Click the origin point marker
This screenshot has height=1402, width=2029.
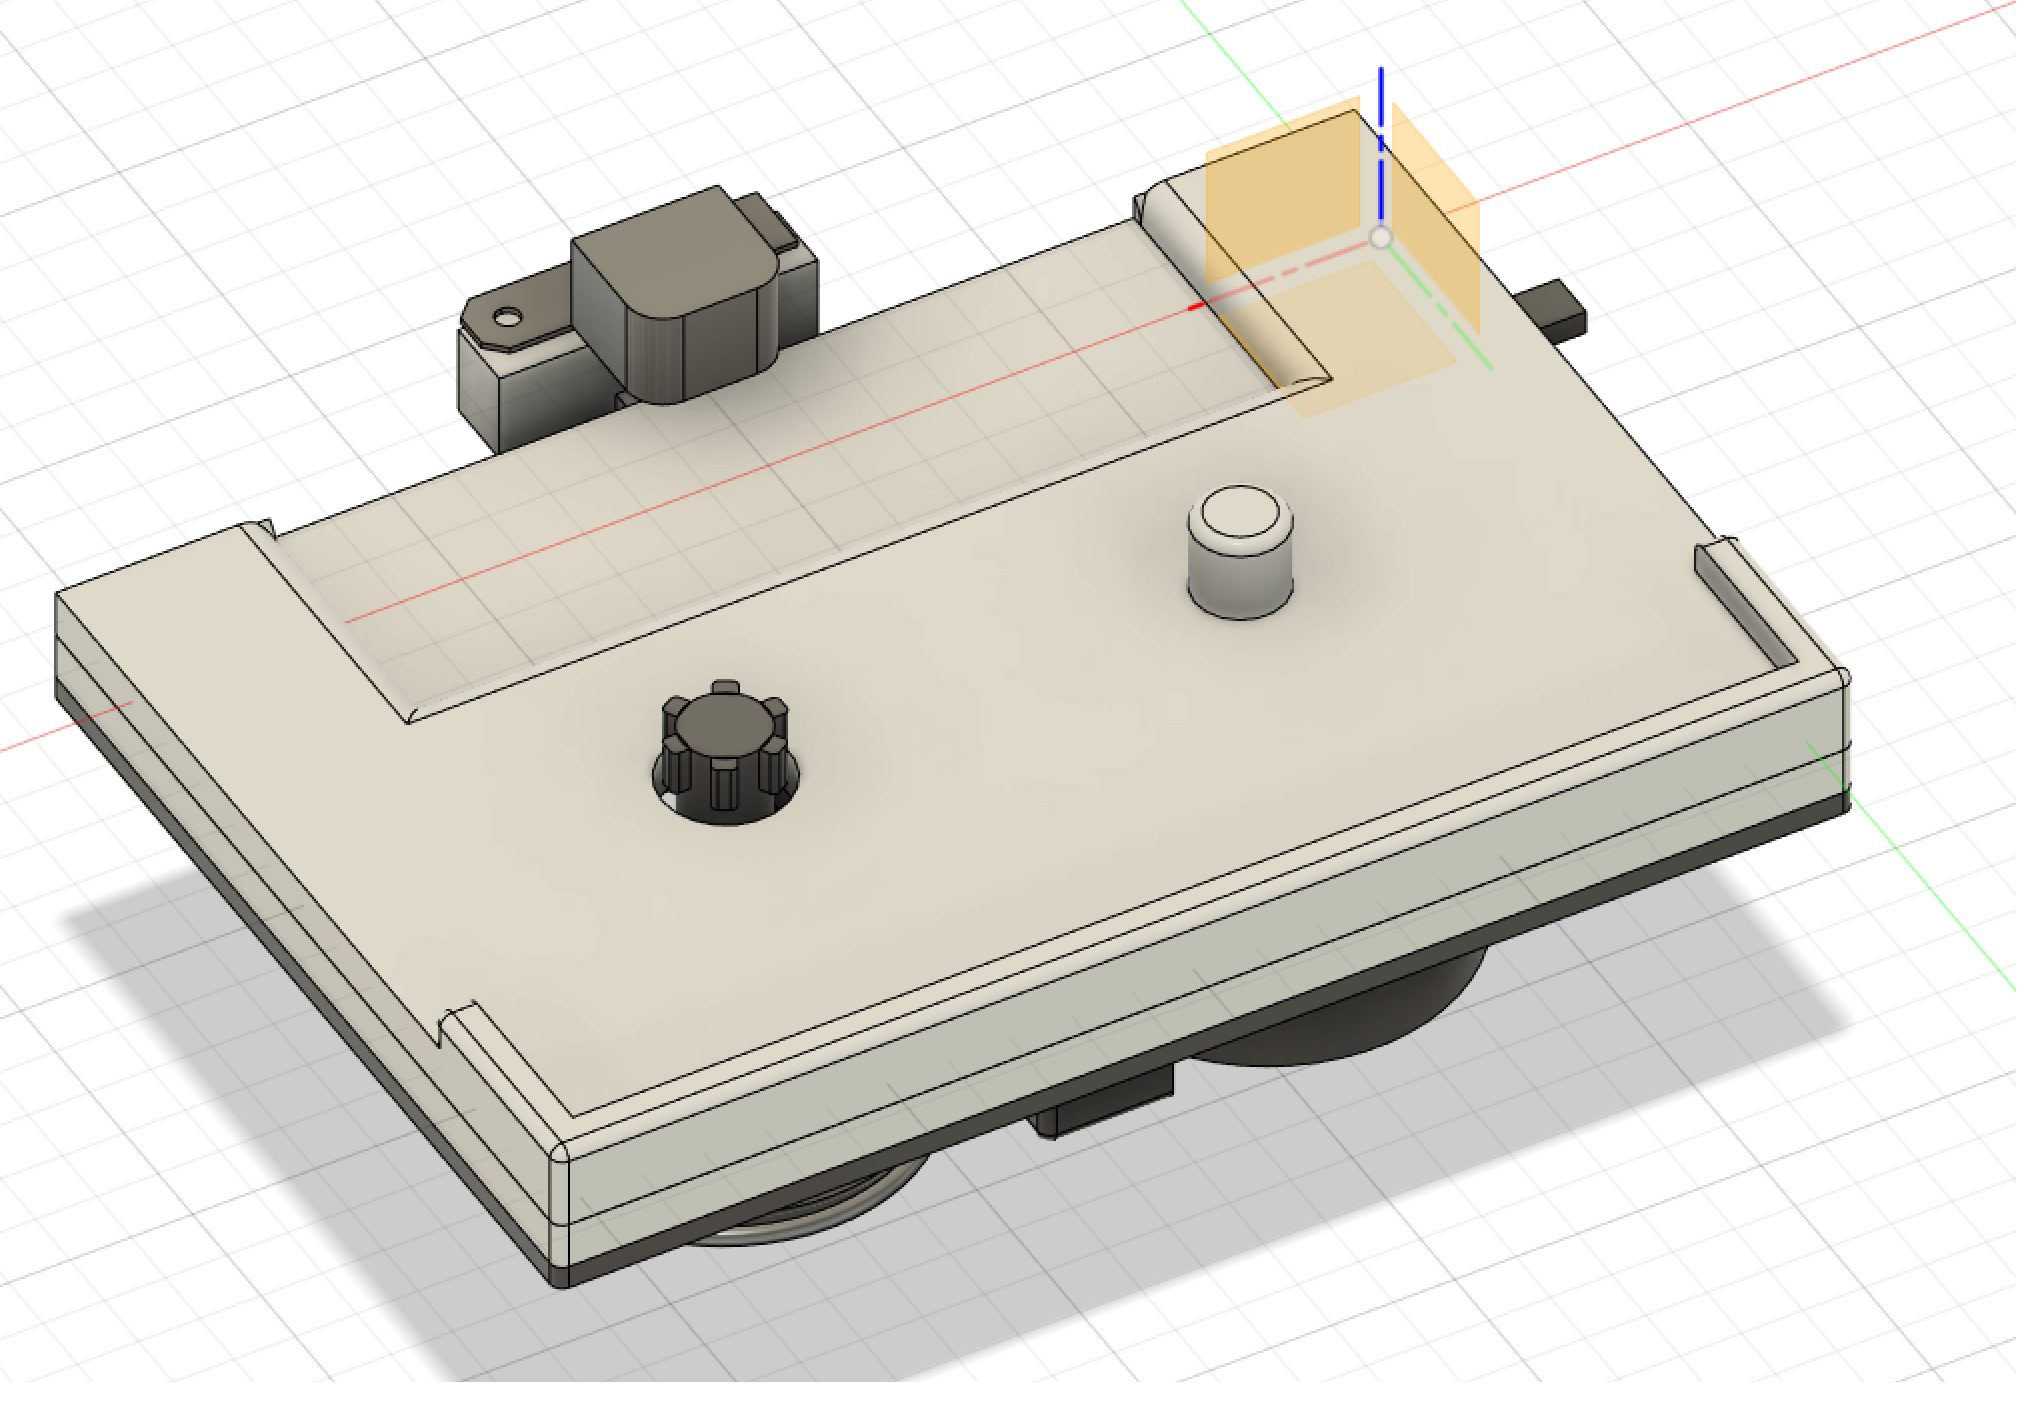(1382, 238)
